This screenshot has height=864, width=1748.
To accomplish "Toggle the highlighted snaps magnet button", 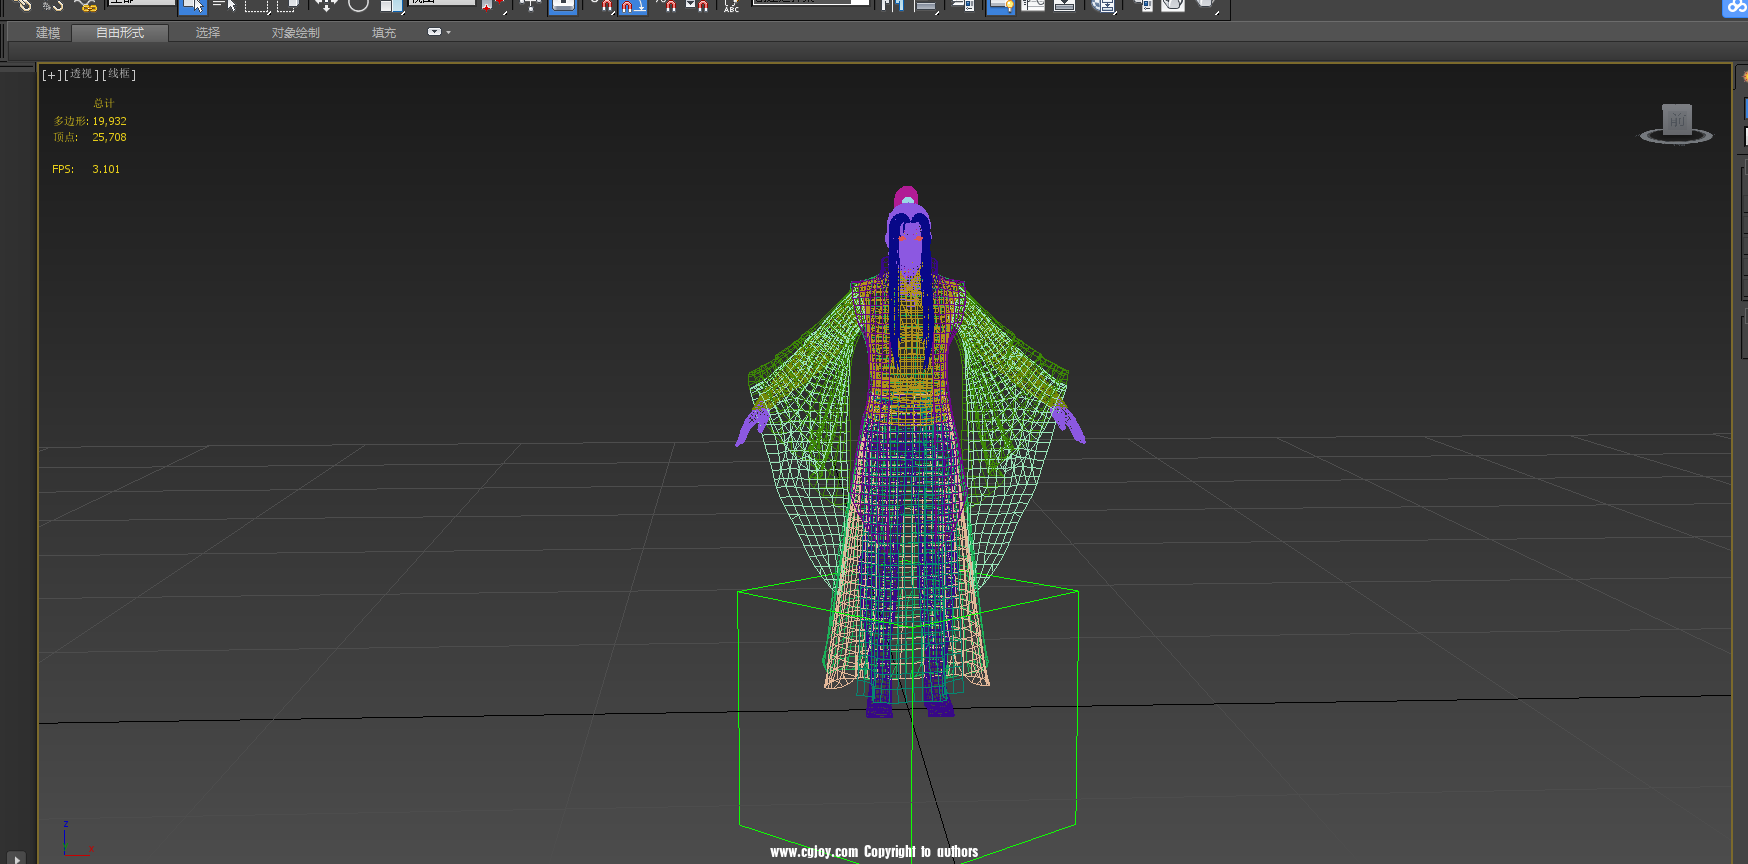I will click(633, 6).
